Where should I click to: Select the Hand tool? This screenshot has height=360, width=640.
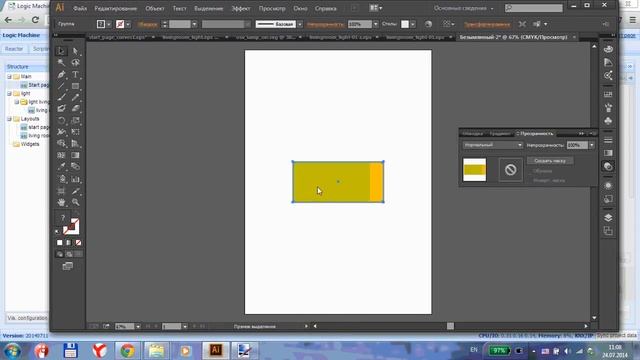pos(61,202)
